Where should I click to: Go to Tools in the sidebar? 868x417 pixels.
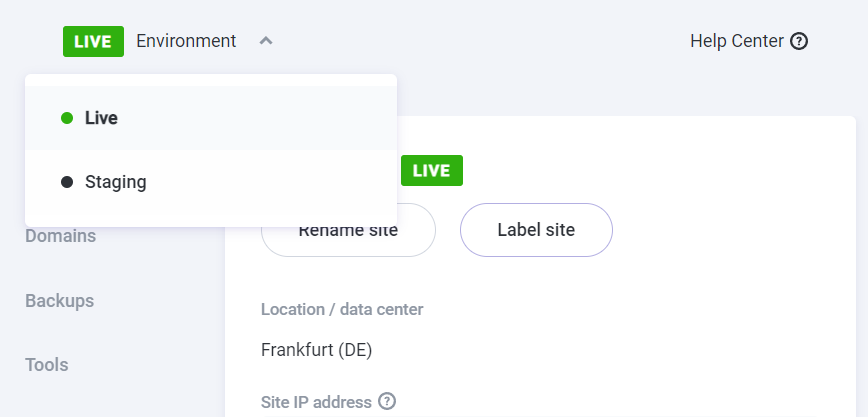point(47,364)
